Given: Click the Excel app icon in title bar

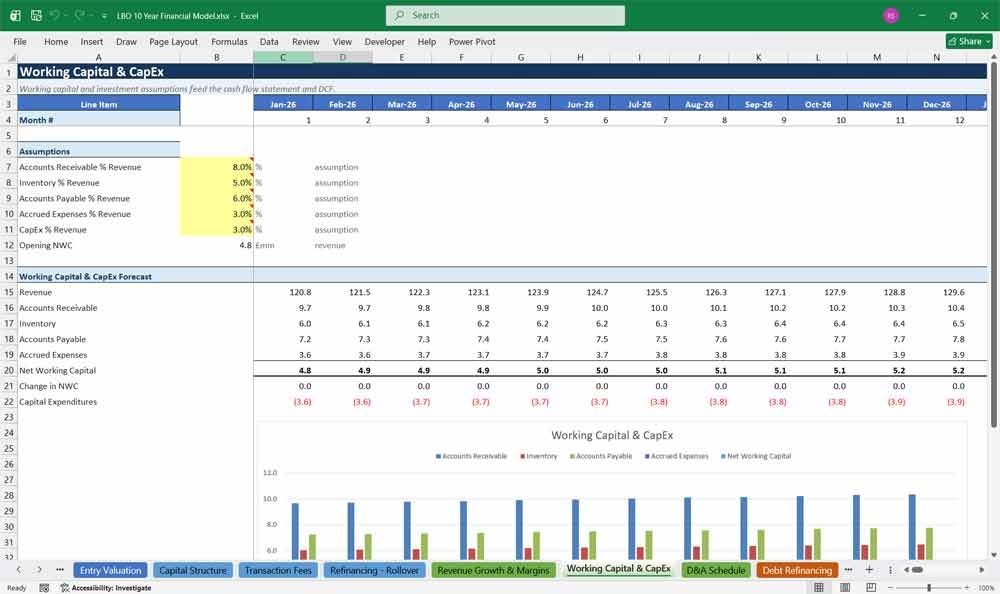Looking at the screenshot, I should point(15,15).
